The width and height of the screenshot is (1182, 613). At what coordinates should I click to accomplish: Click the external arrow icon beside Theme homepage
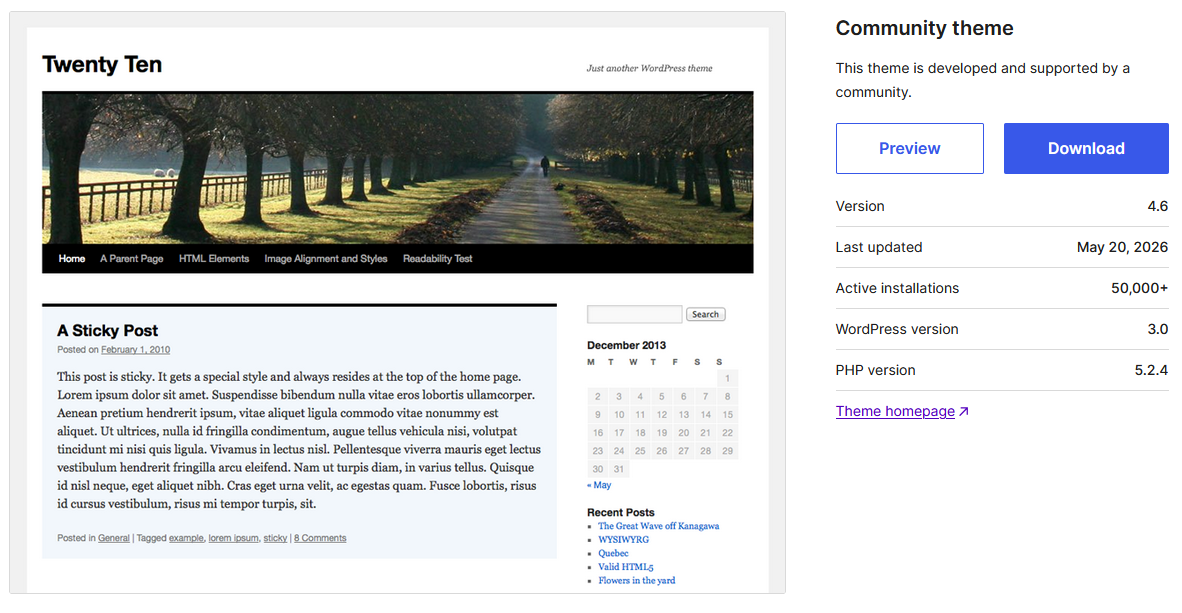click(x=963, y=412)
